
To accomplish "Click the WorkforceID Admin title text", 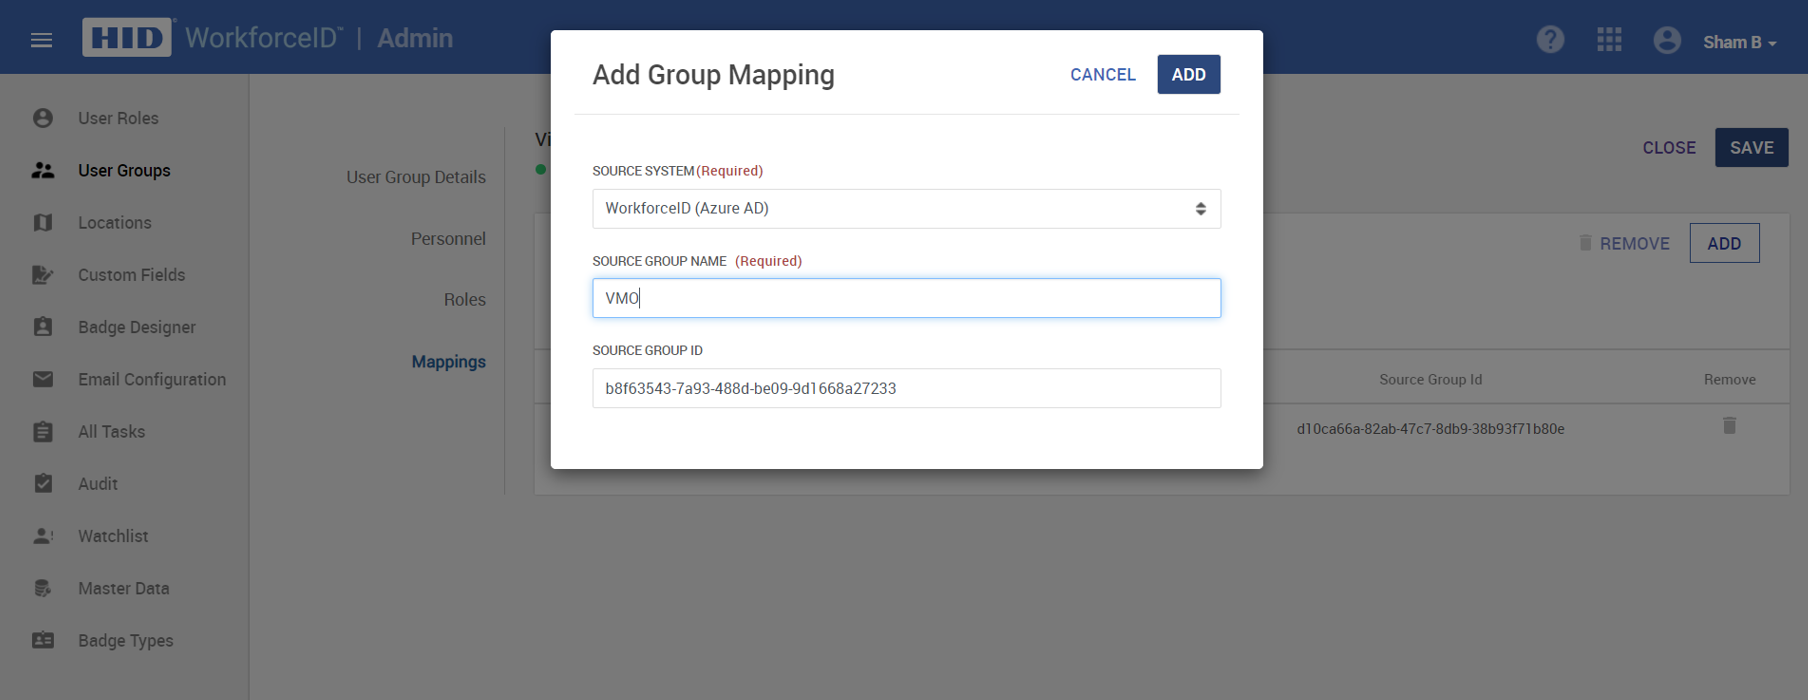I will pos(319,38).
